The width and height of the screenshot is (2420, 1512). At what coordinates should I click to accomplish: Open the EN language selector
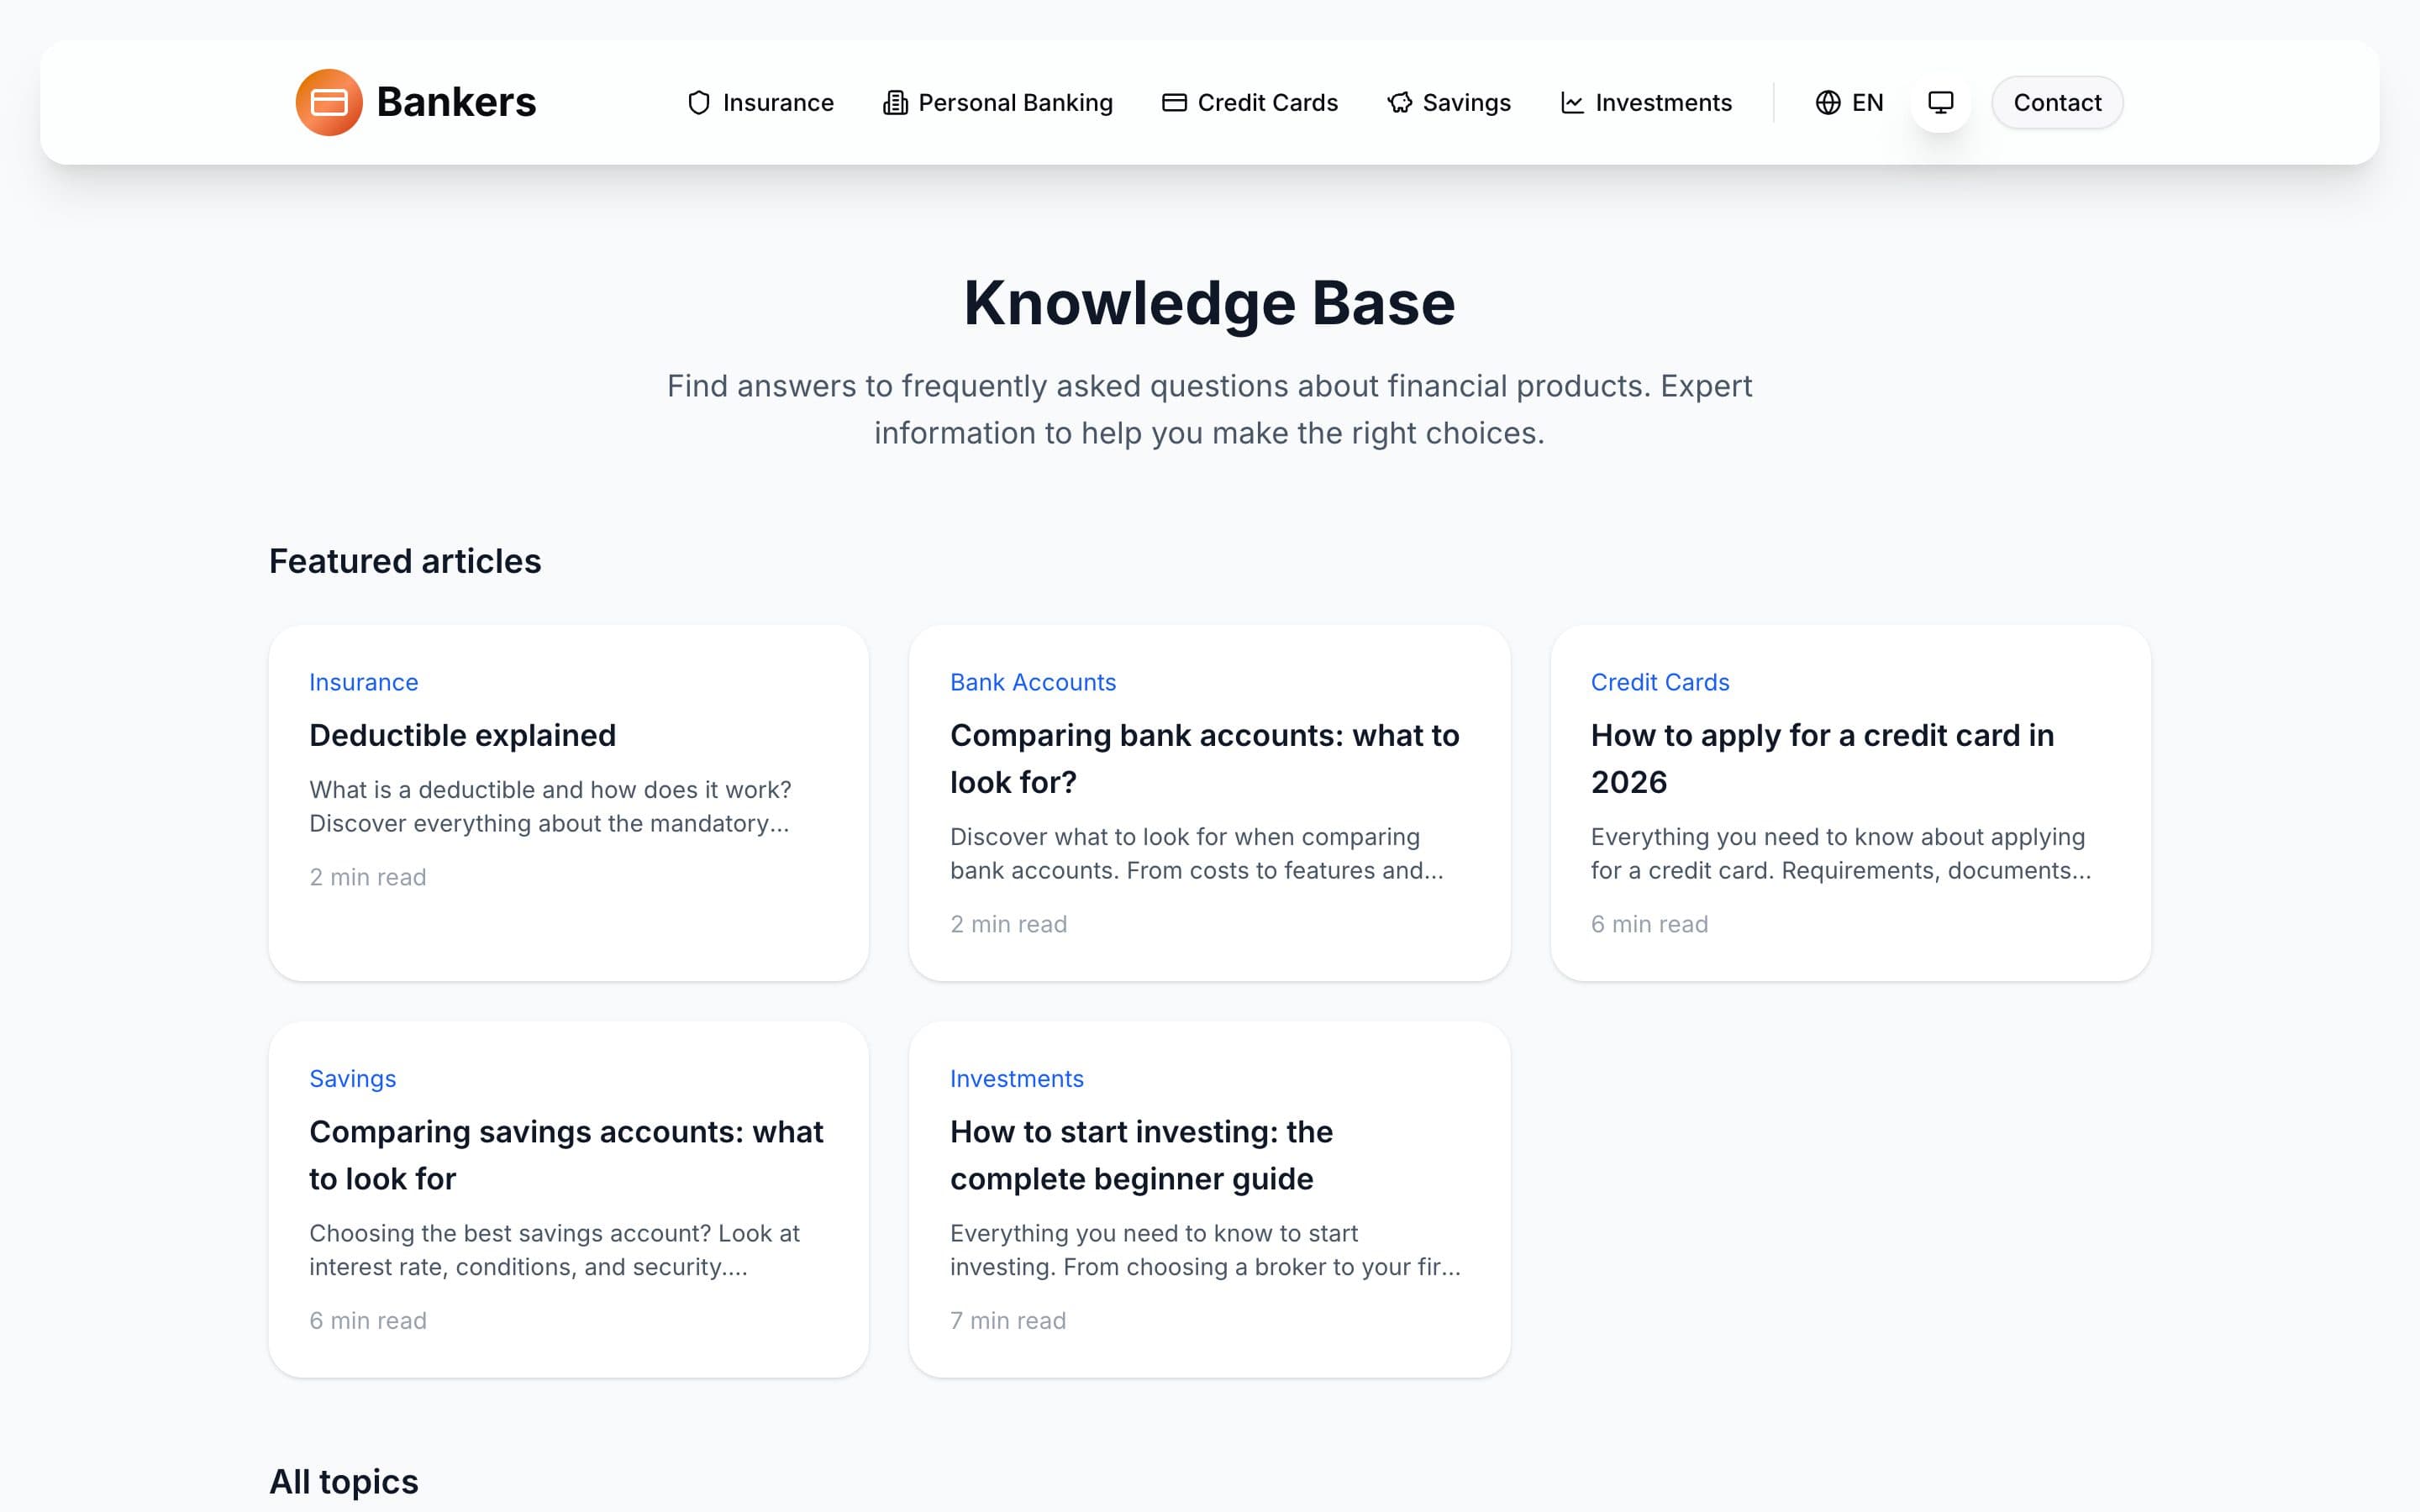click(x=1849, y=103)
